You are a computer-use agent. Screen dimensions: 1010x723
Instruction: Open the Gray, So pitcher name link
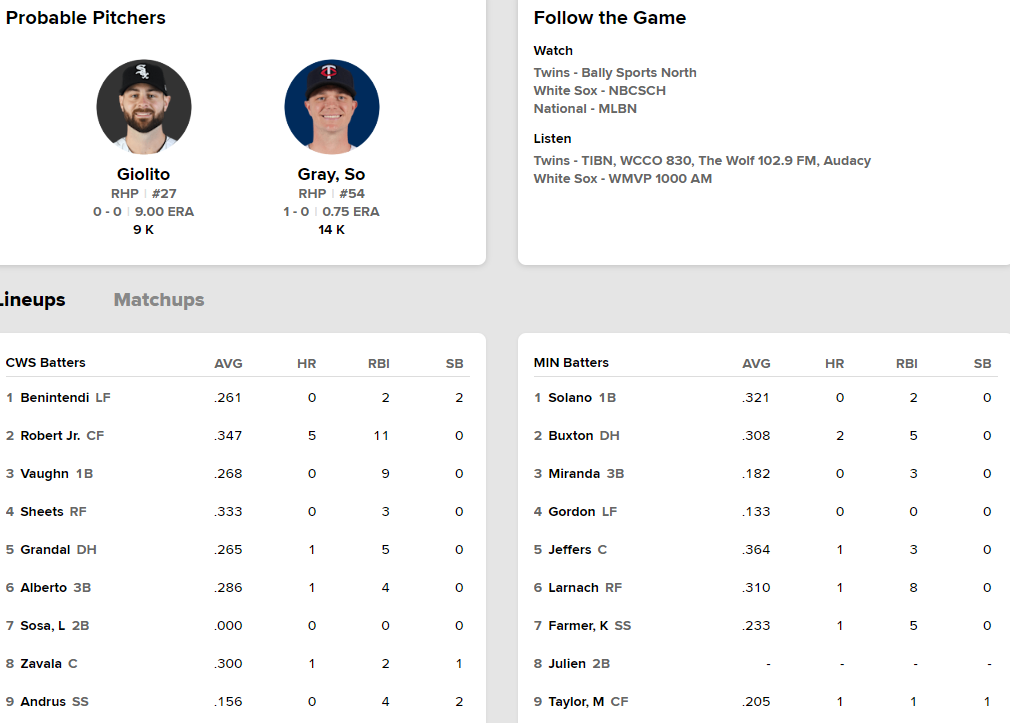[331, 174]
